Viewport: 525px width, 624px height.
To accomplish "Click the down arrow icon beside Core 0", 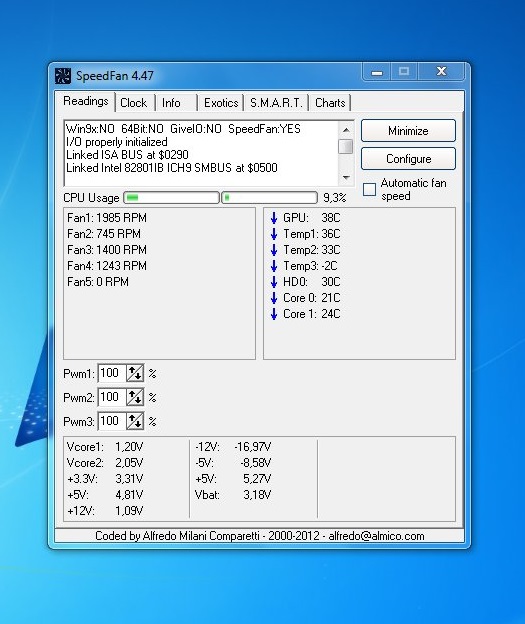I will click(x=274, y=298).
